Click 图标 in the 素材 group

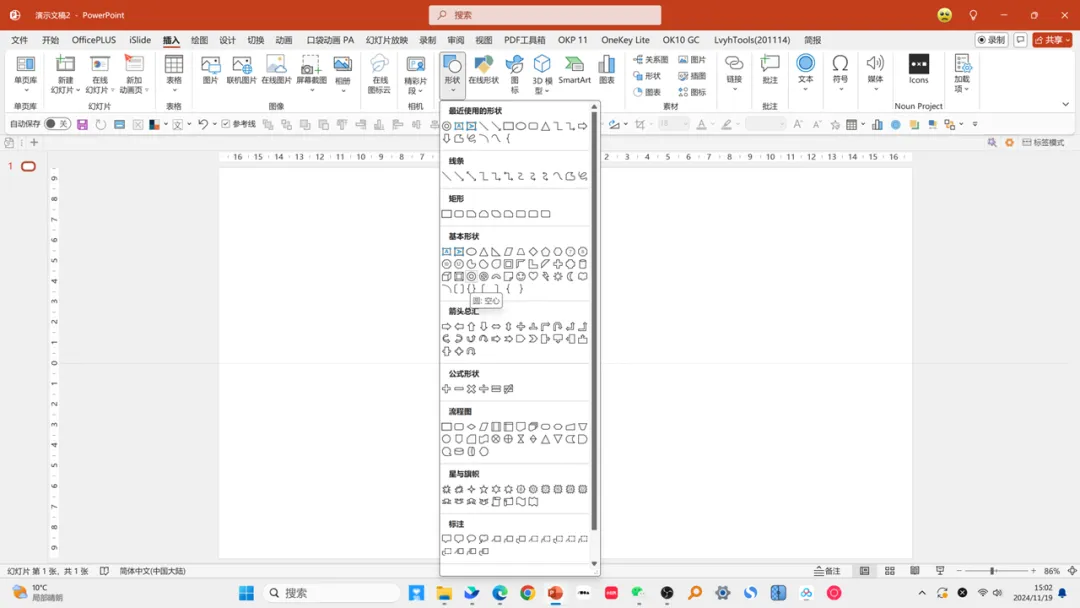click(x=692, y=92)
